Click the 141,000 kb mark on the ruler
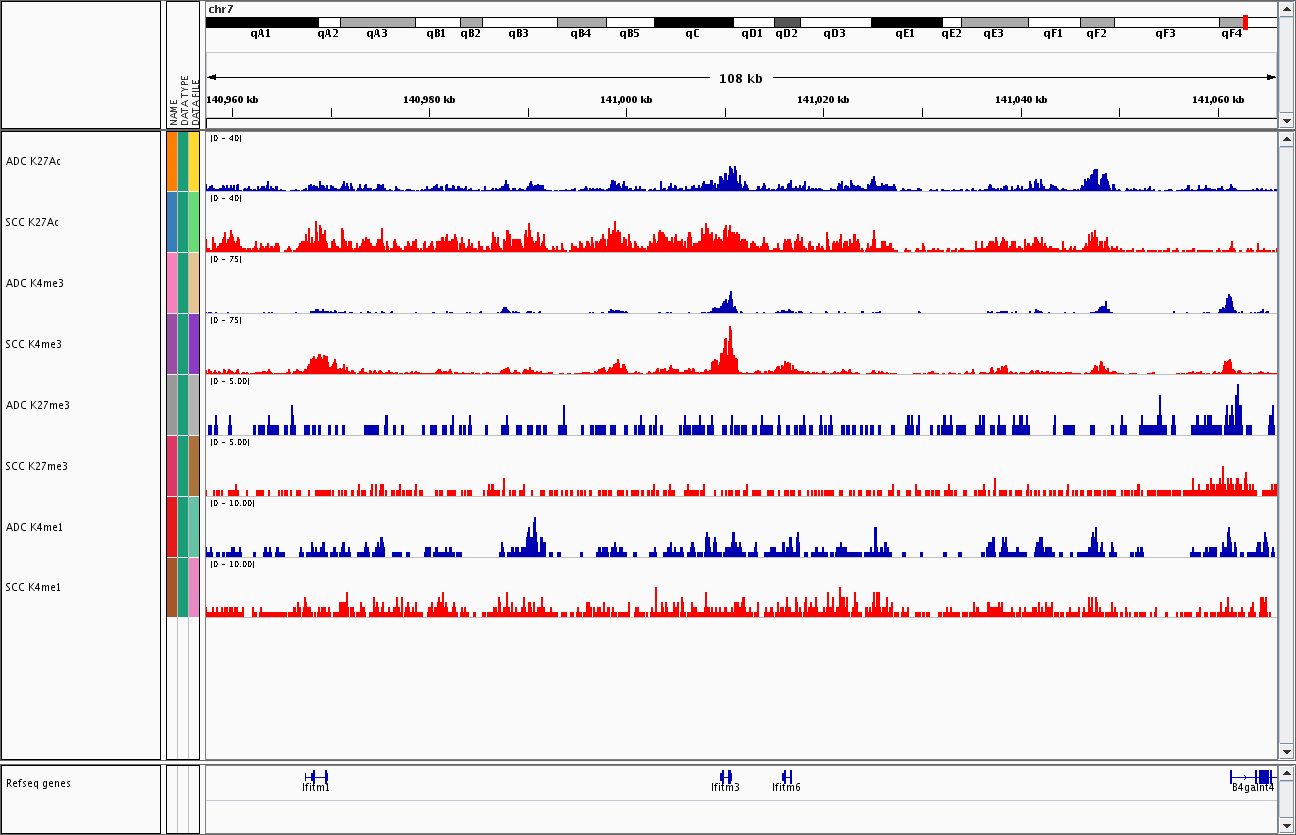This screenshot has height=835, width=1296. point(628,111)
